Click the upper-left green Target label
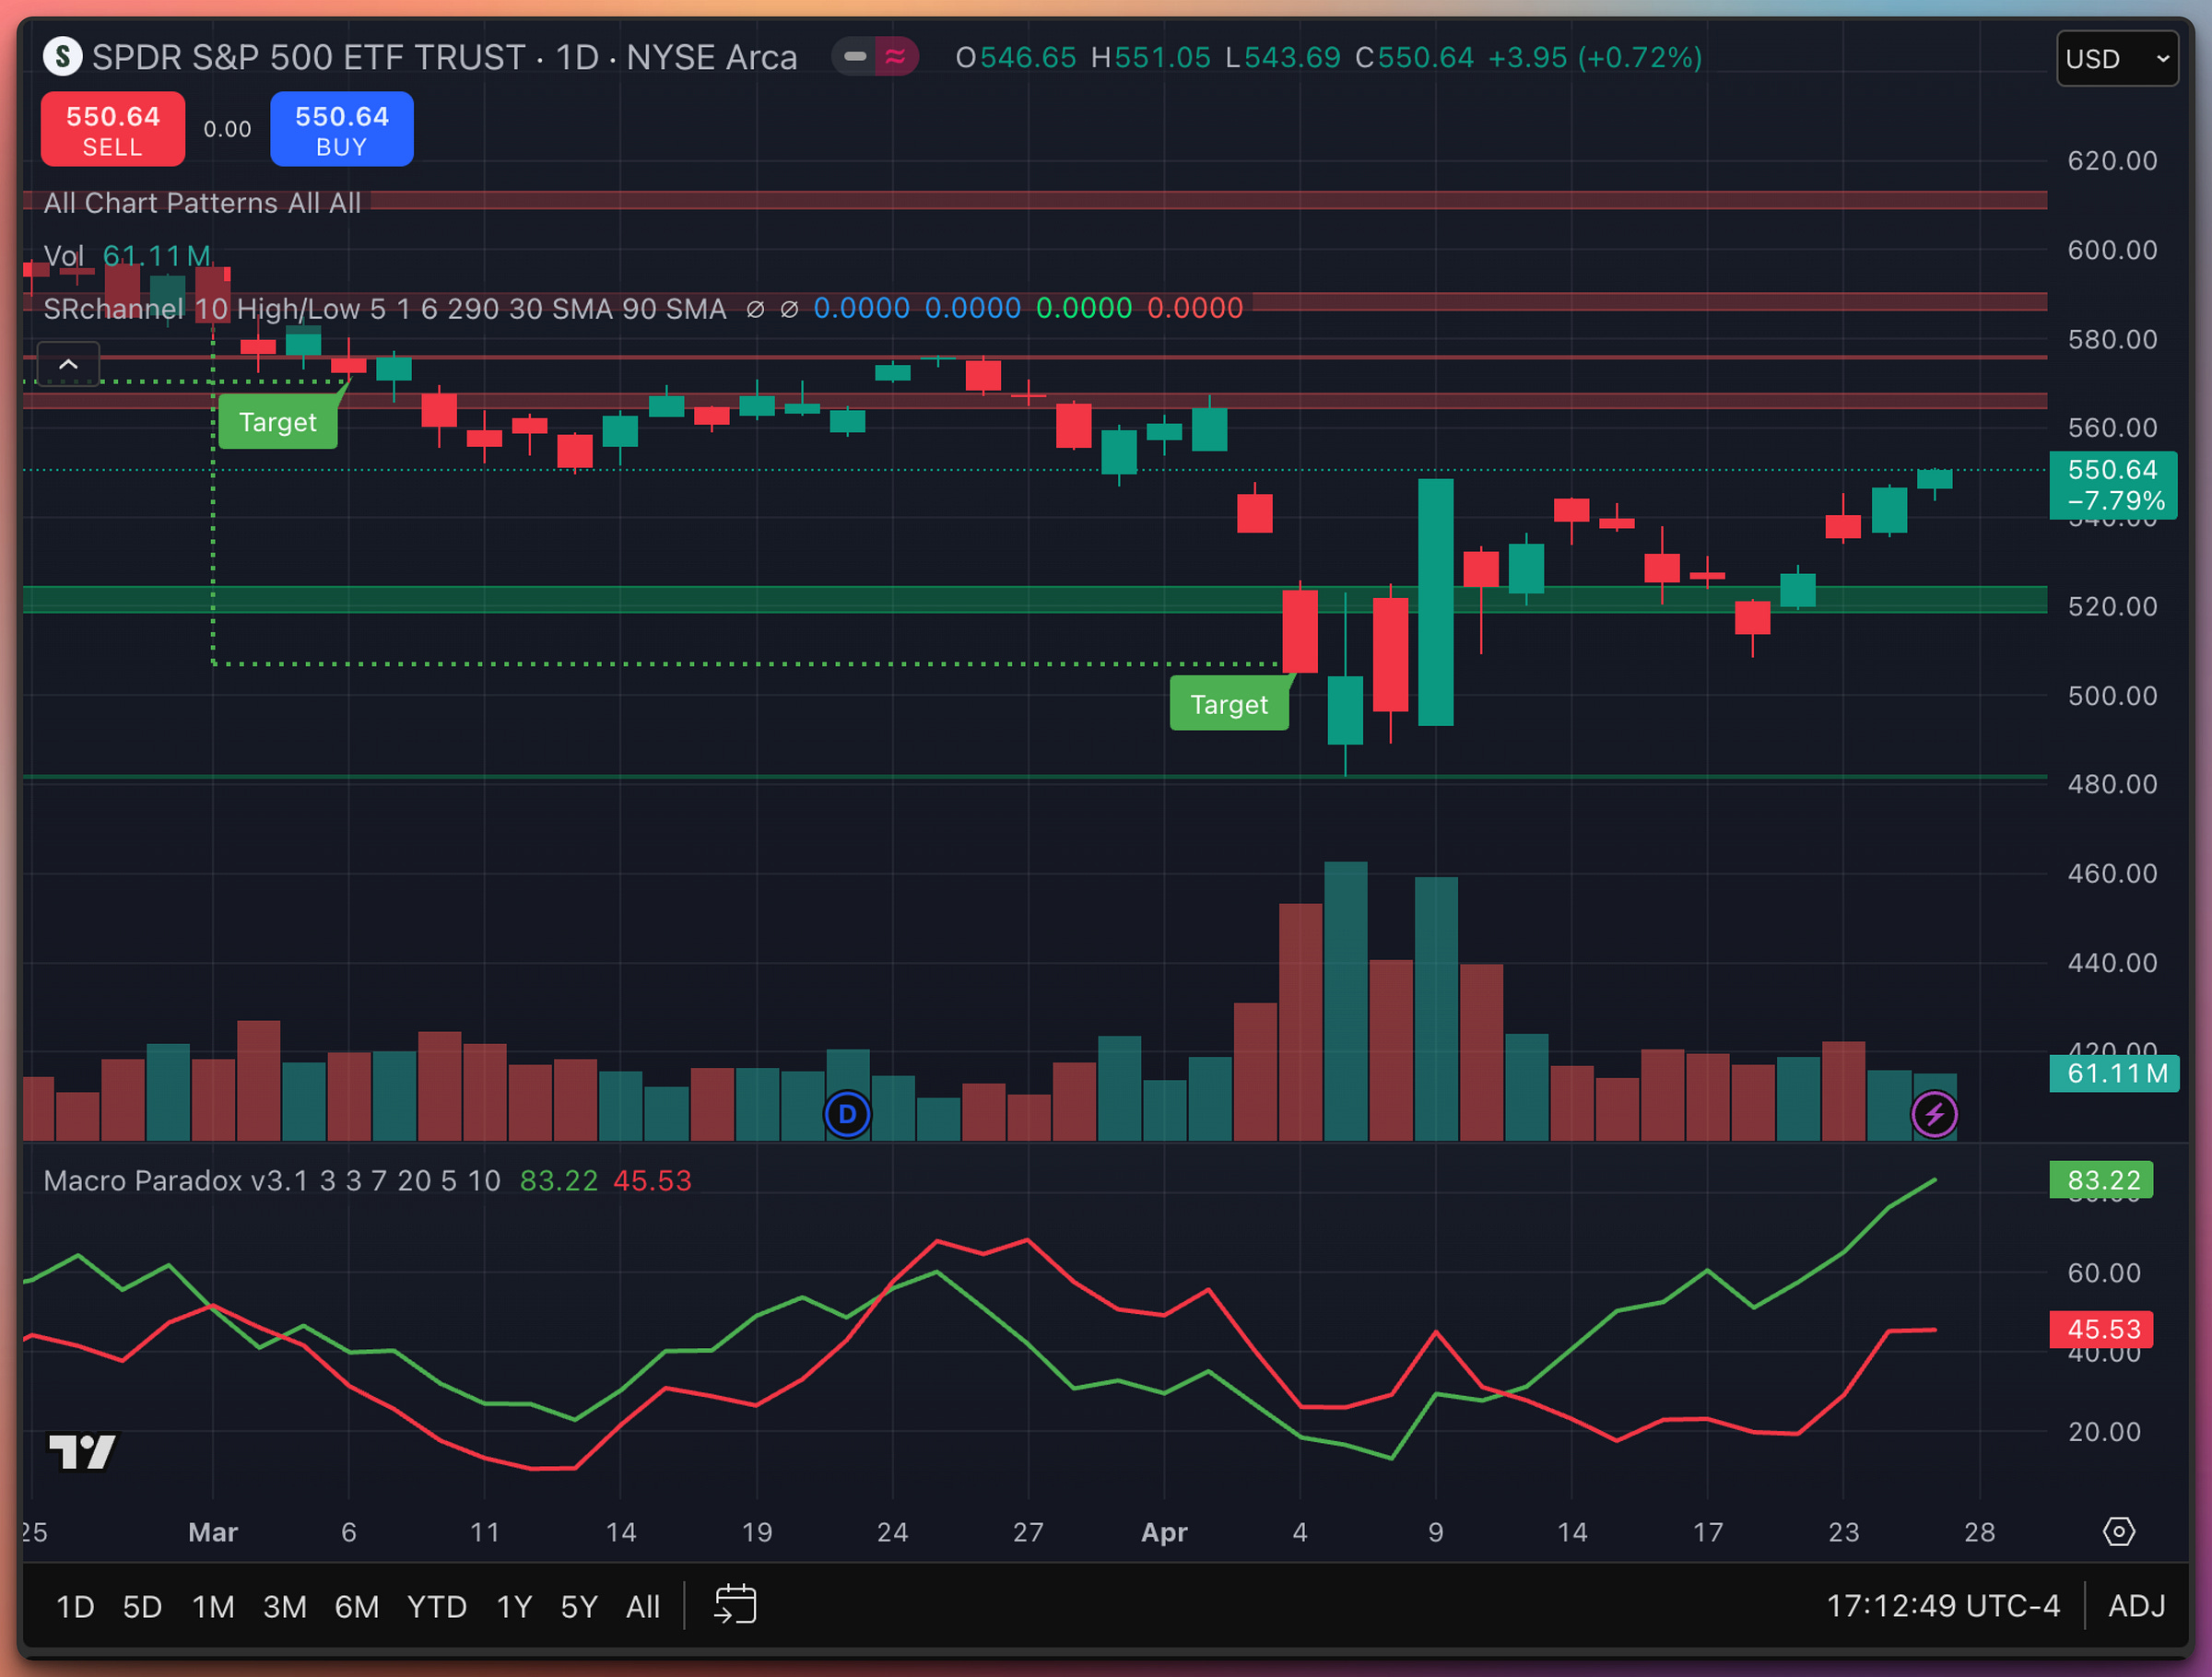2212x1677 pixels. pos(278,422)
